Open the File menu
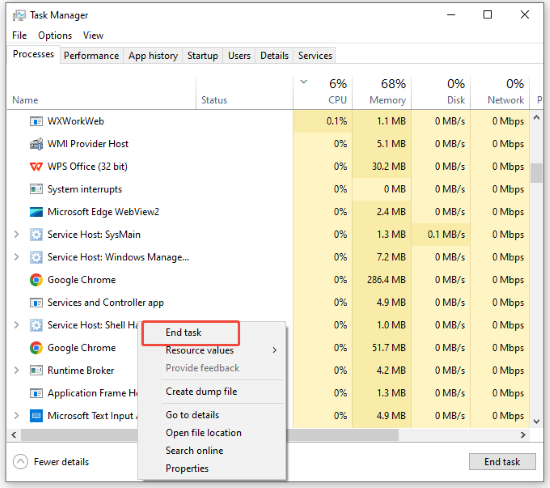 point(19,35)
